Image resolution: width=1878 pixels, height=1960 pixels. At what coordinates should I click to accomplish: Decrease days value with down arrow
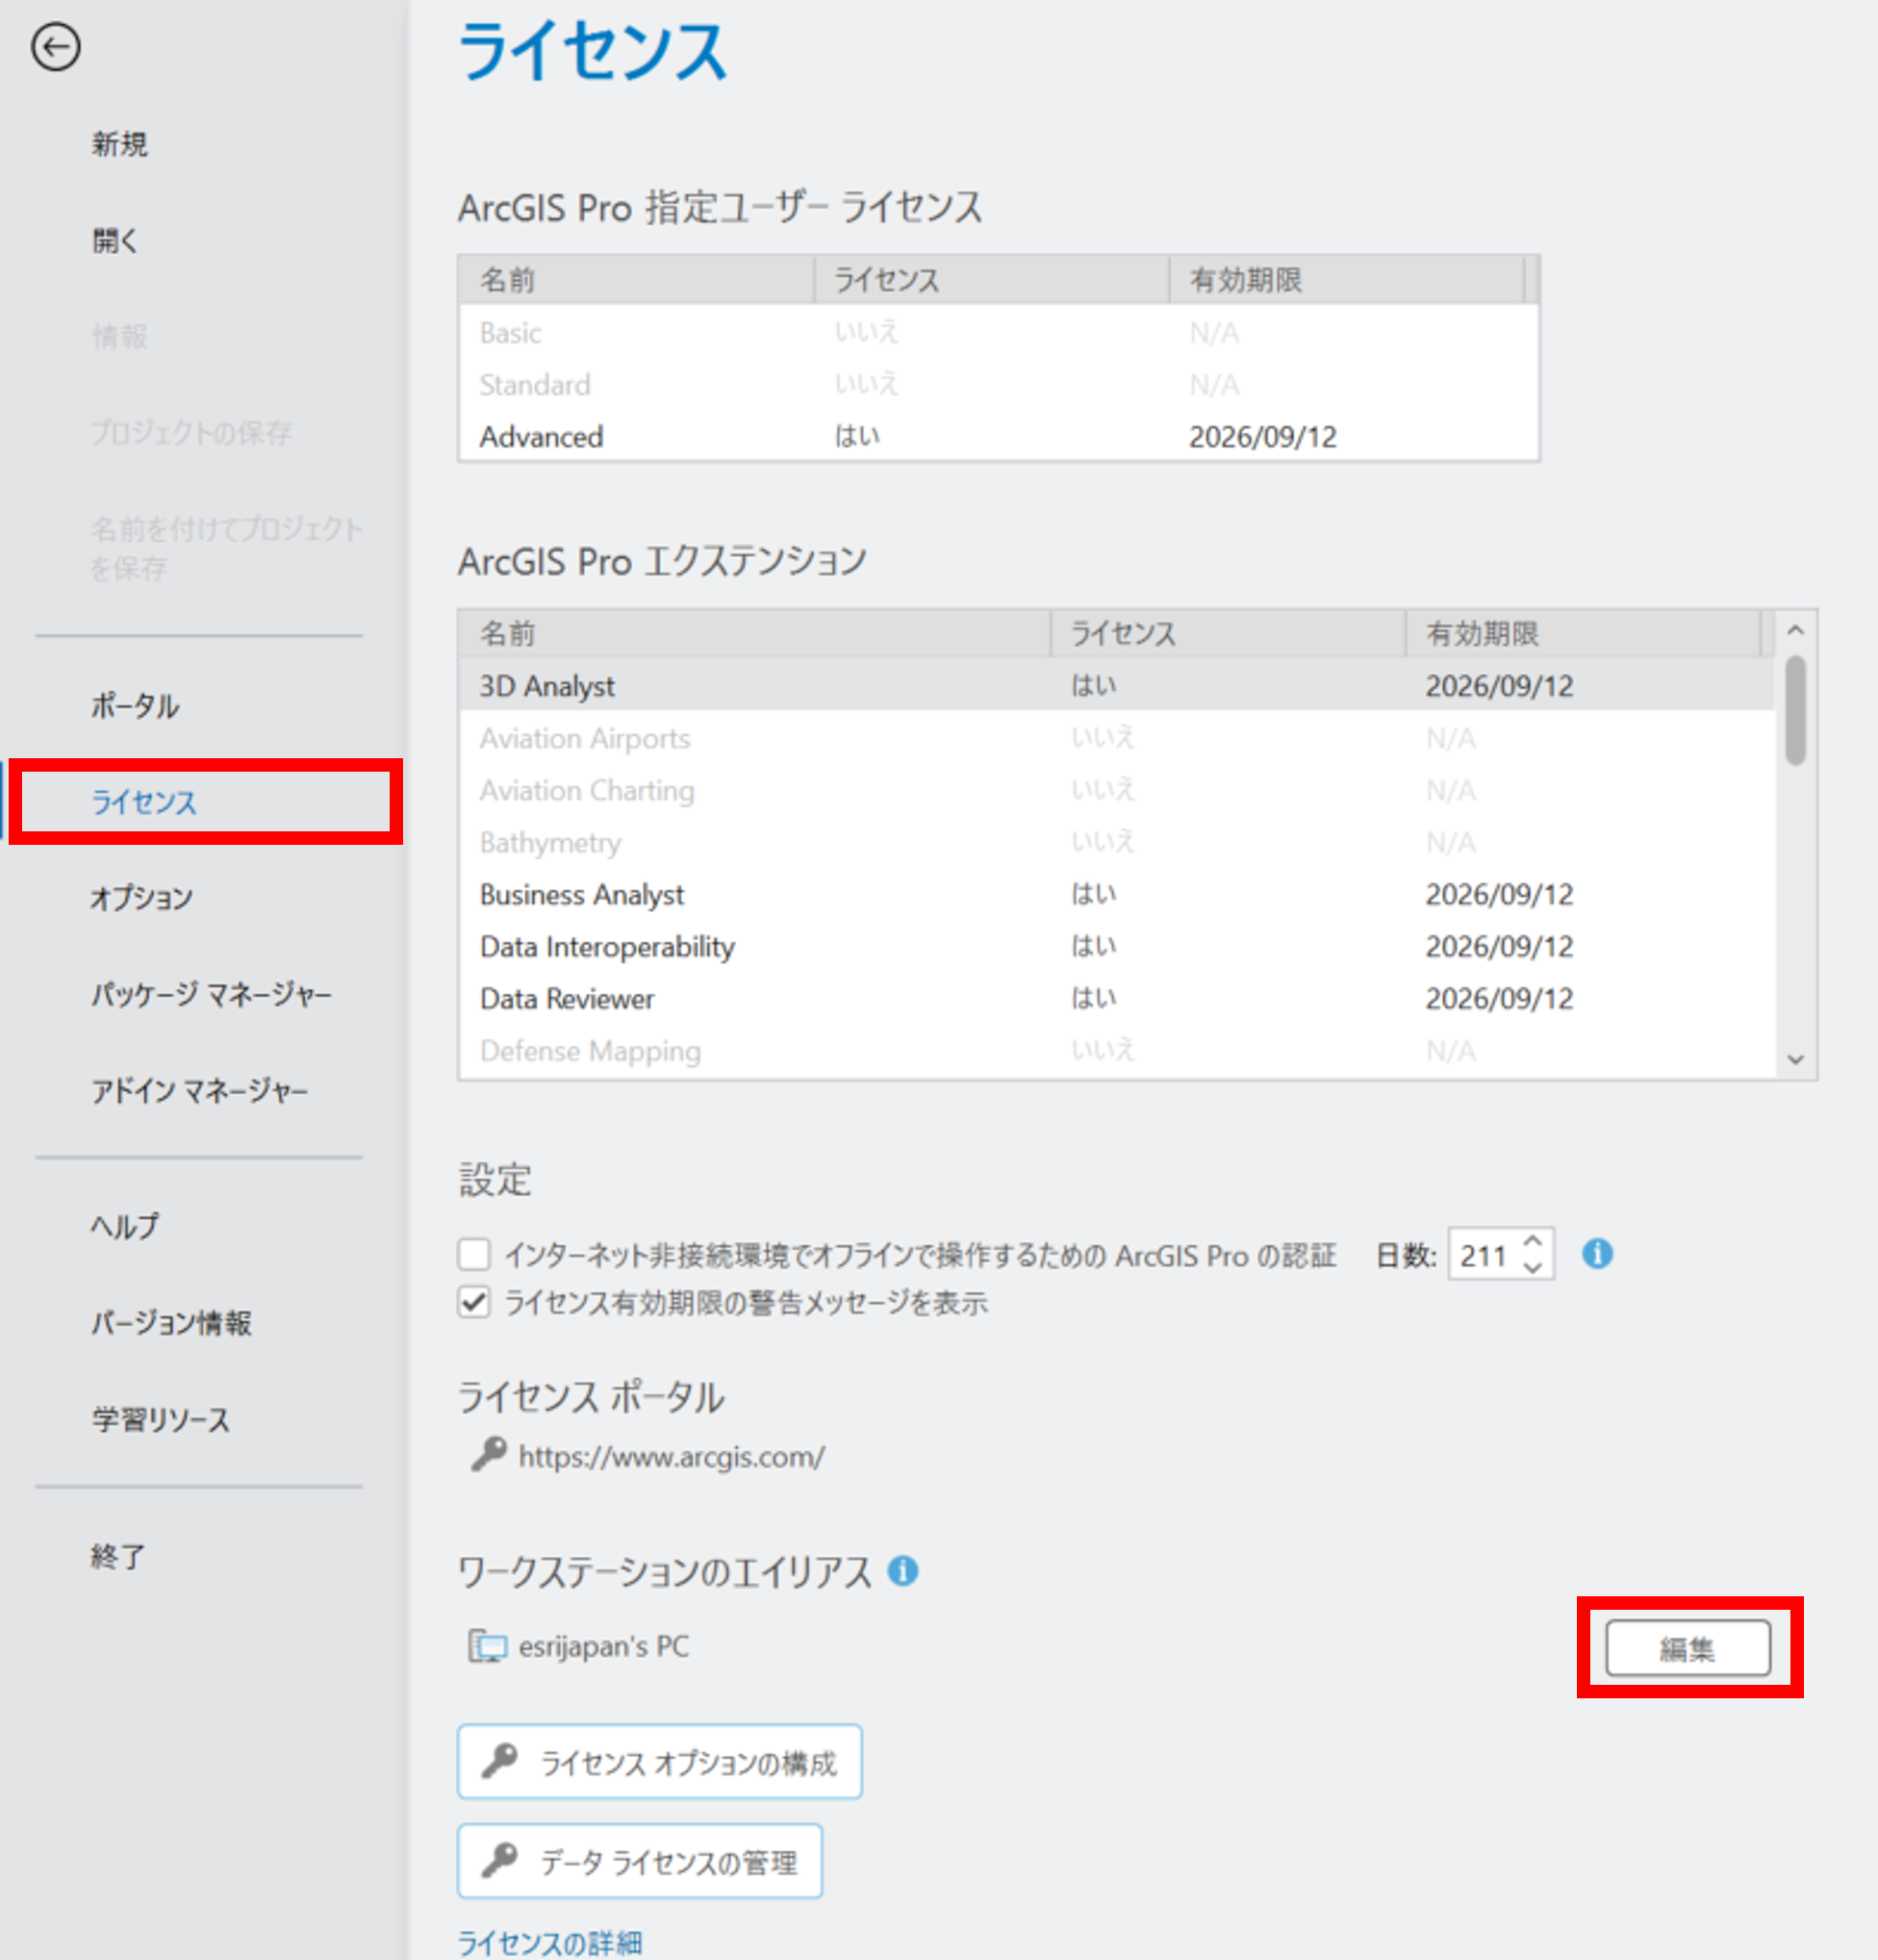click(x=1532, y=1267)
